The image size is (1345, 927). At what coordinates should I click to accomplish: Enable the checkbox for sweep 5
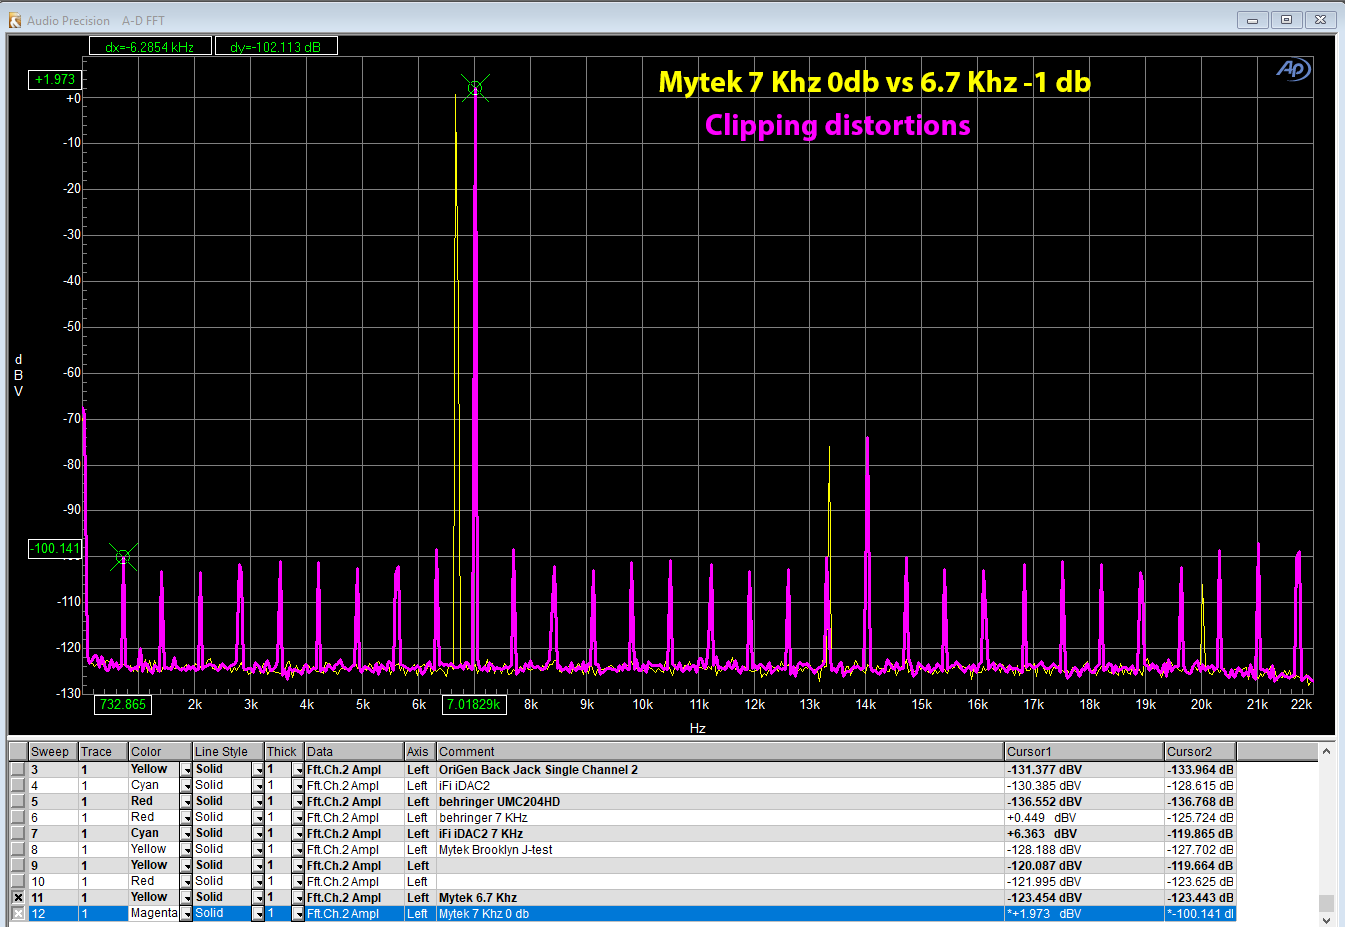click(x=18, y=802)
